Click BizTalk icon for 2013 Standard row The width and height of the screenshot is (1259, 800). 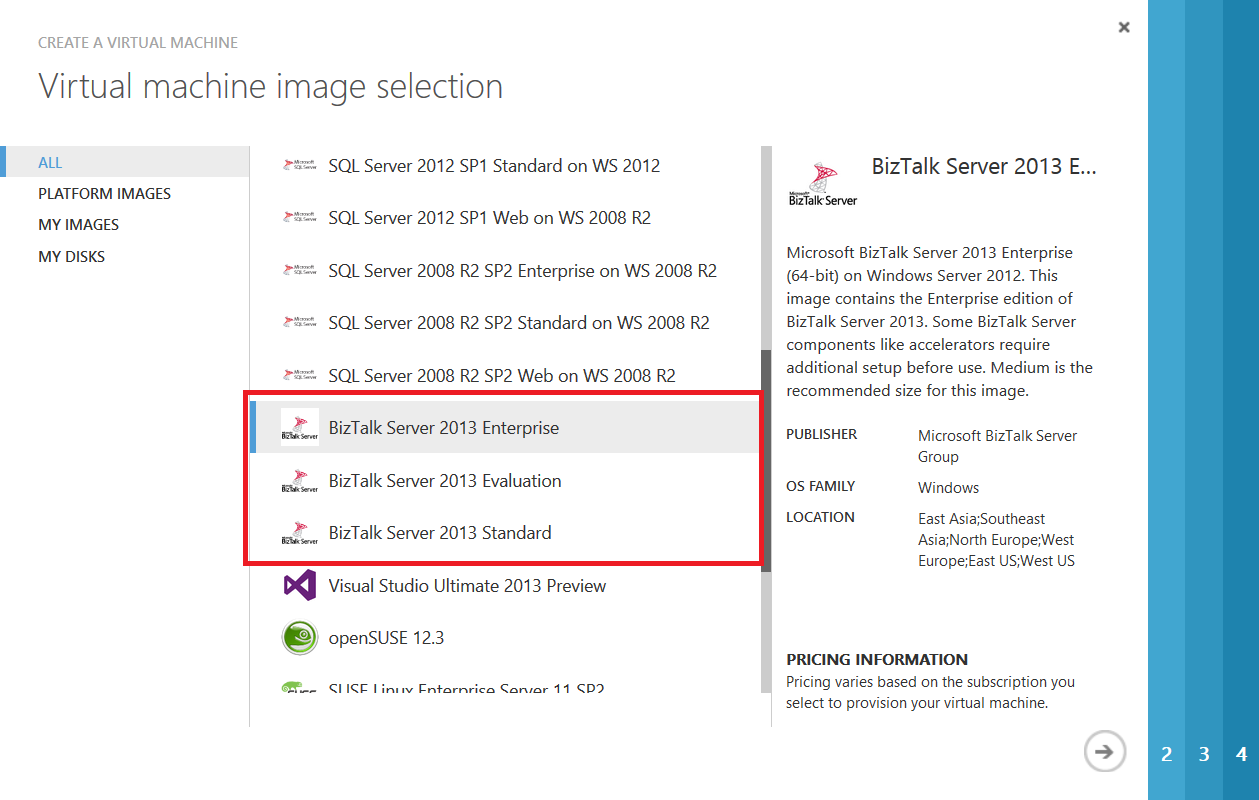(300, 533)
